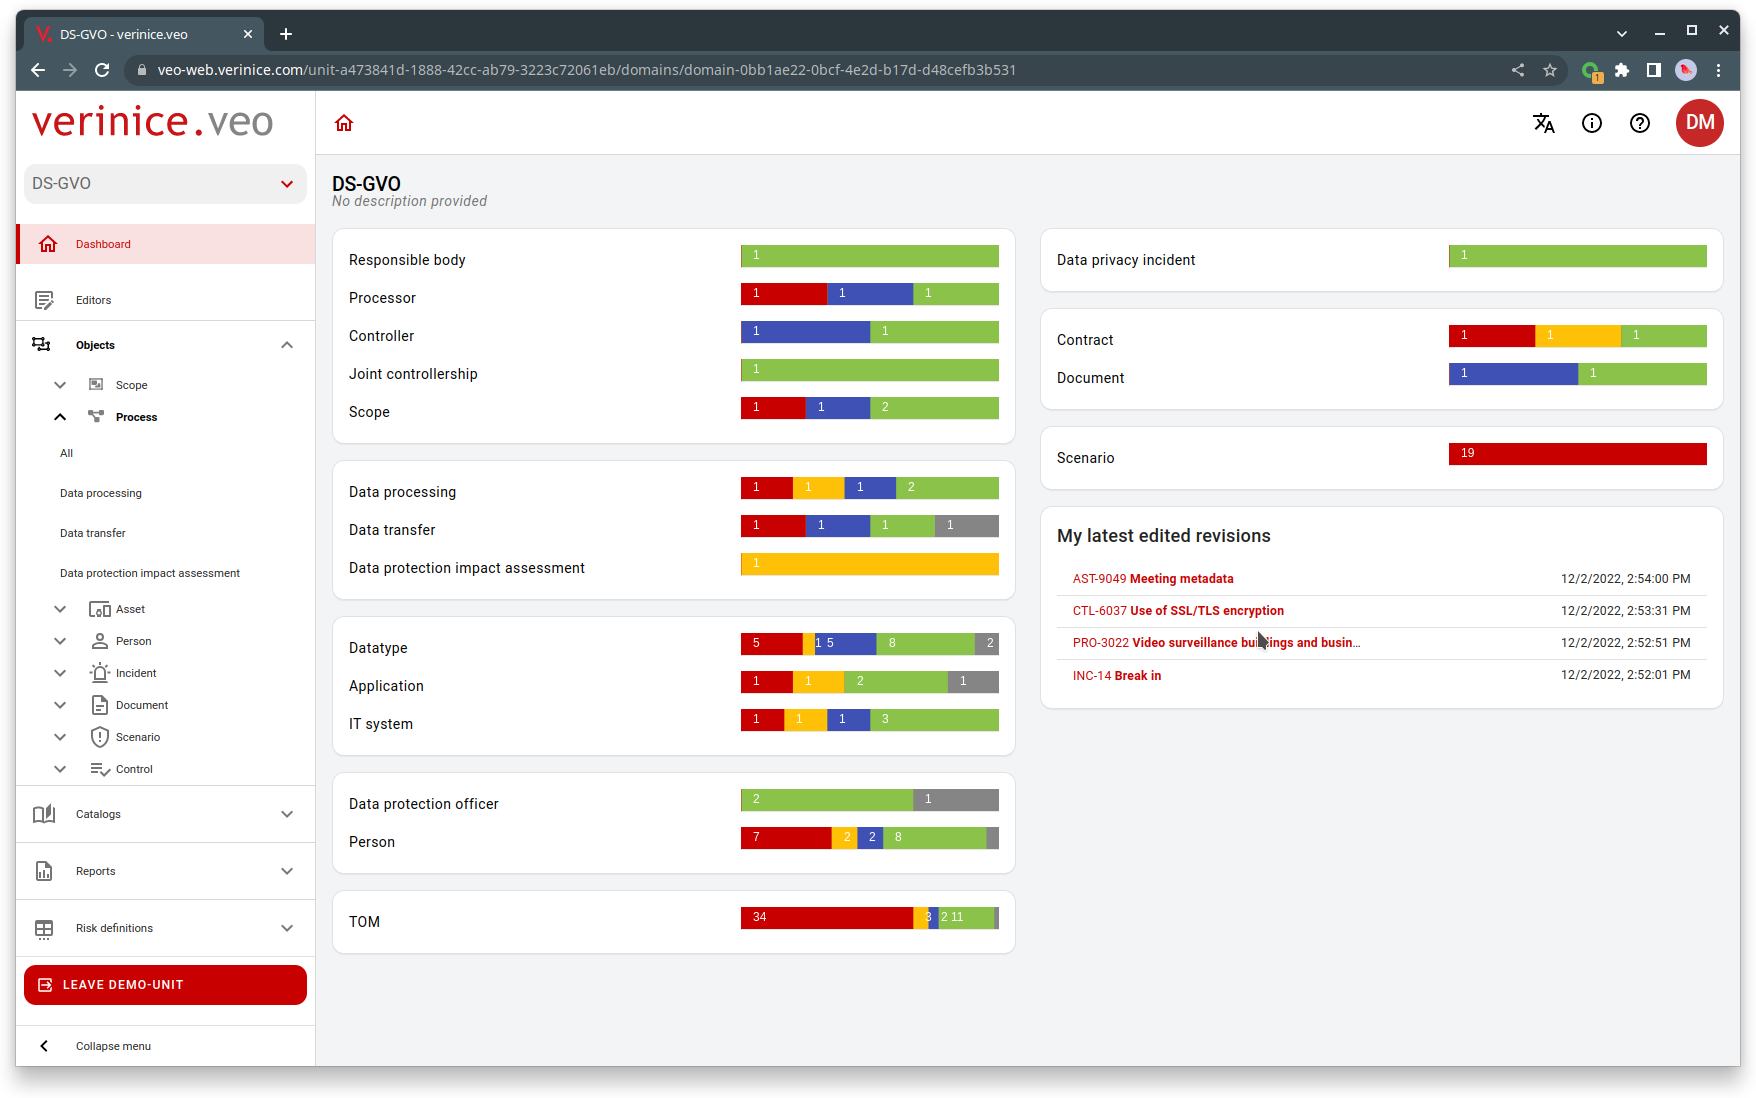Expand the Scenario tree node
This screenshot has height=1098, width=1756.
(x=60, y=737)
